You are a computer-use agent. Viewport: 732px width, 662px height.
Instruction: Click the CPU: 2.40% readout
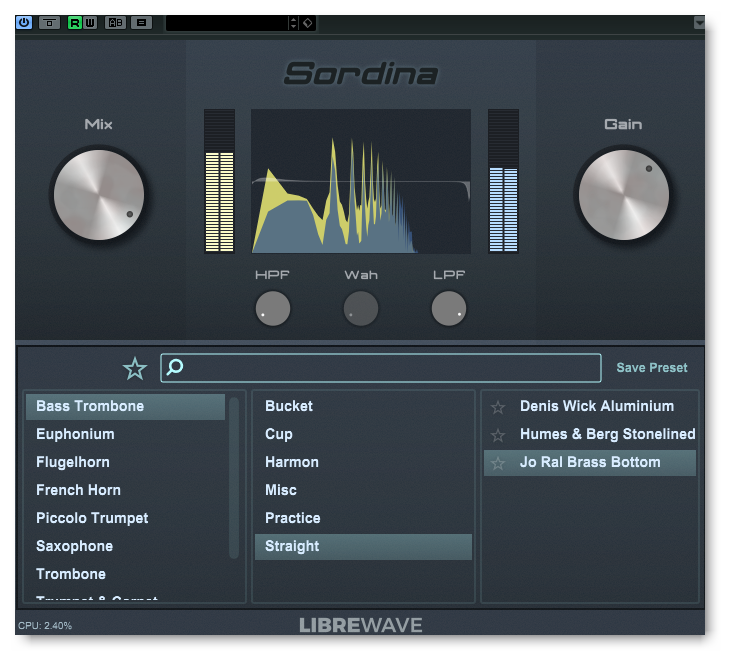45,626
